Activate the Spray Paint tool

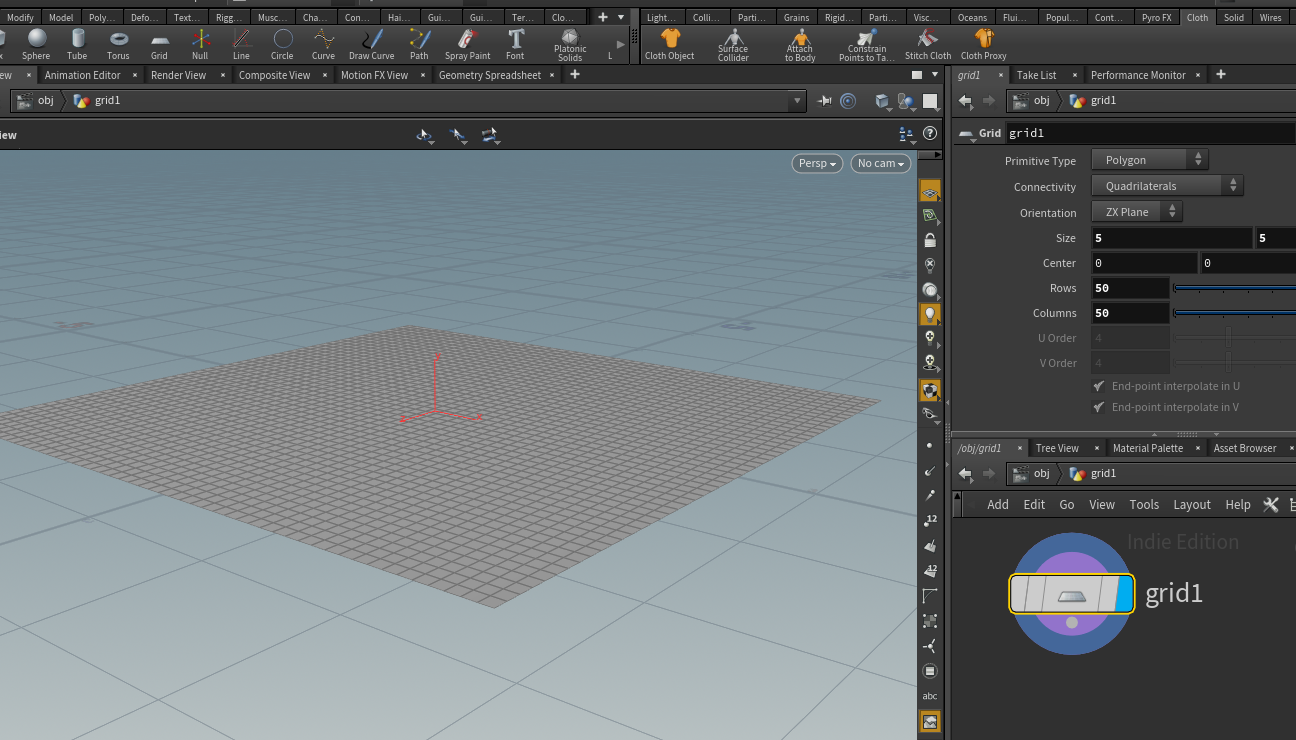click(468, 43)
